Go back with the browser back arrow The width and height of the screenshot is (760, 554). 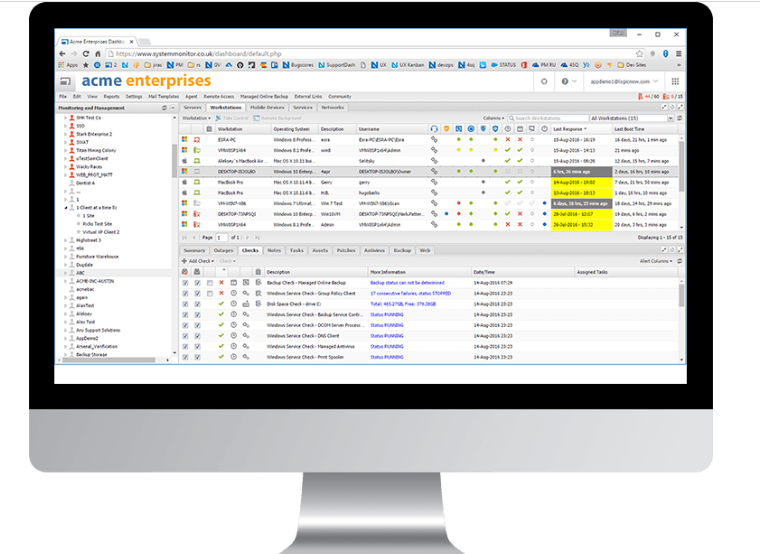(x=62, y=54)
